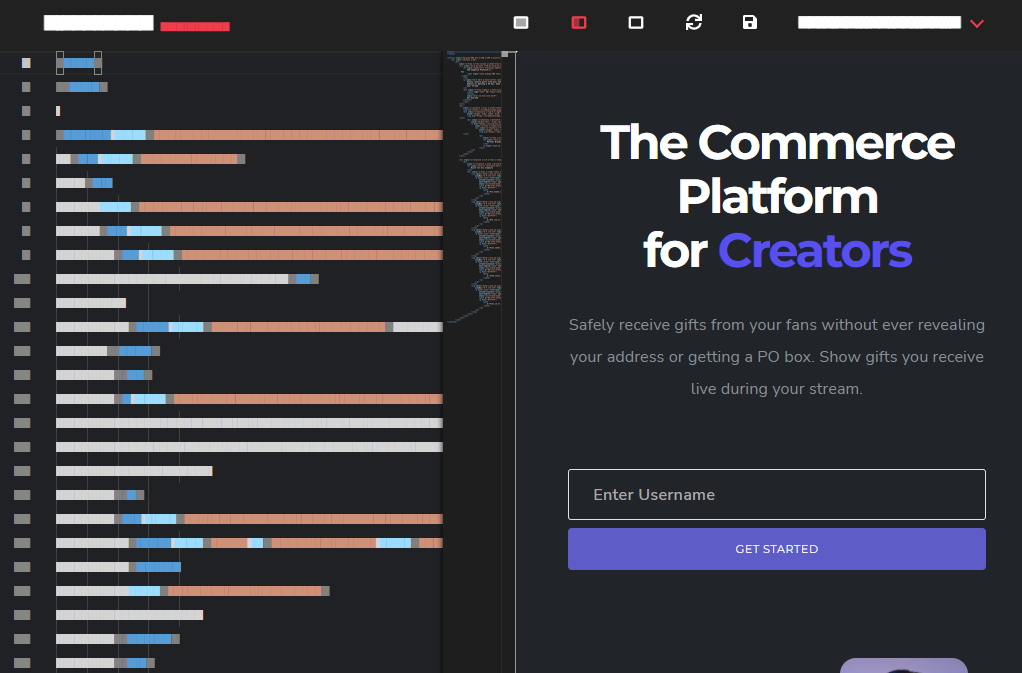This screenshot has width=1022, height=673.
Task: Click the avatar image at preview bottom
Action: point(903,665)
